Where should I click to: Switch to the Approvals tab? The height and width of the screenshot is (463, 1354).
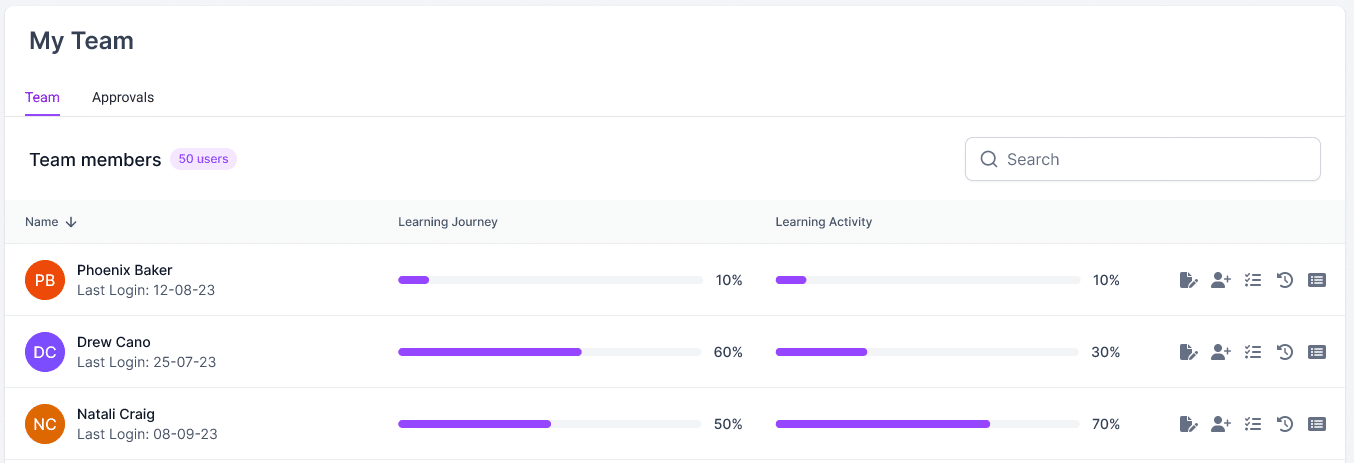pyautogui.click(x=123, y=97)
